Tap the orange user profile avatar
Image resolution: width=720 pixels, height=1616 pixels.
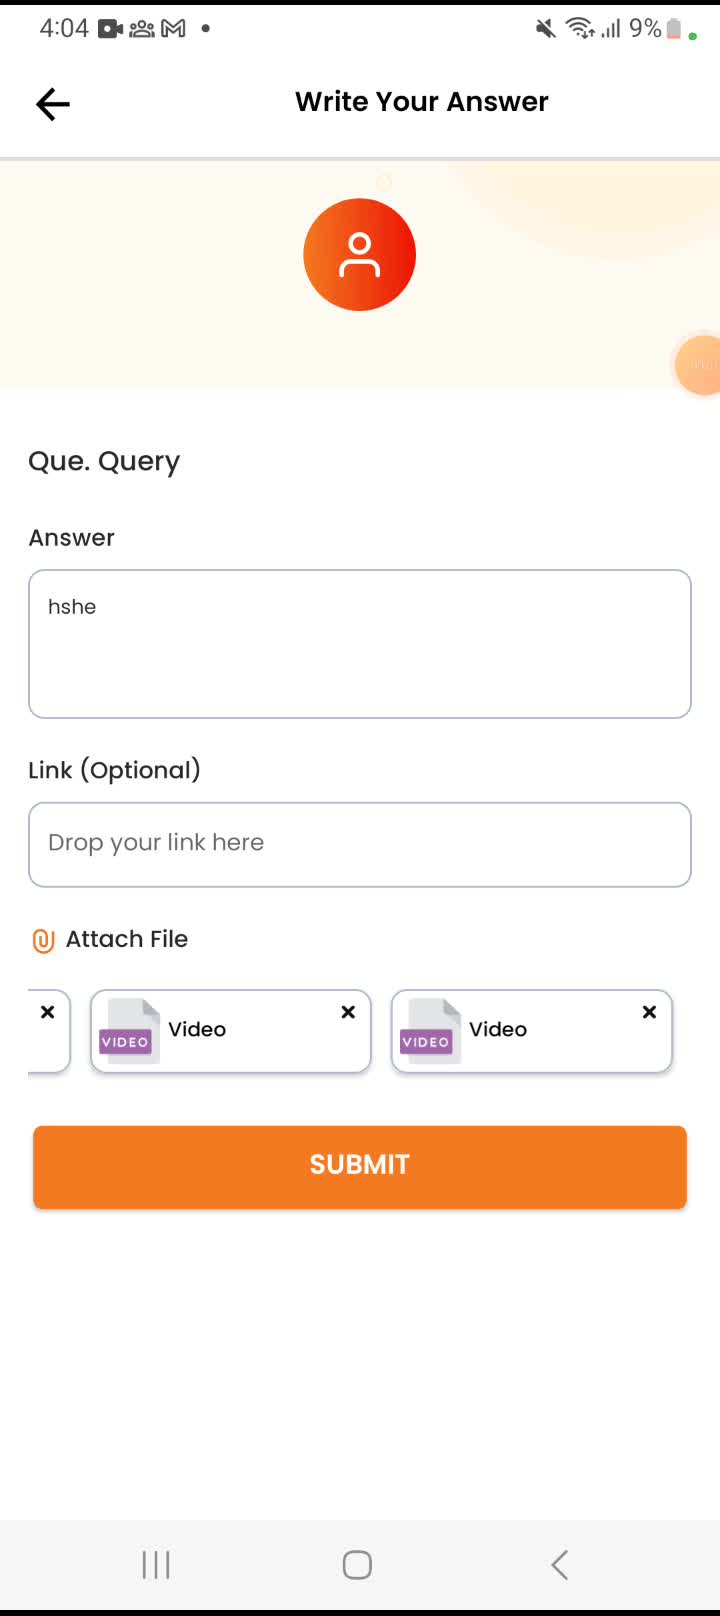coord(359,255)
